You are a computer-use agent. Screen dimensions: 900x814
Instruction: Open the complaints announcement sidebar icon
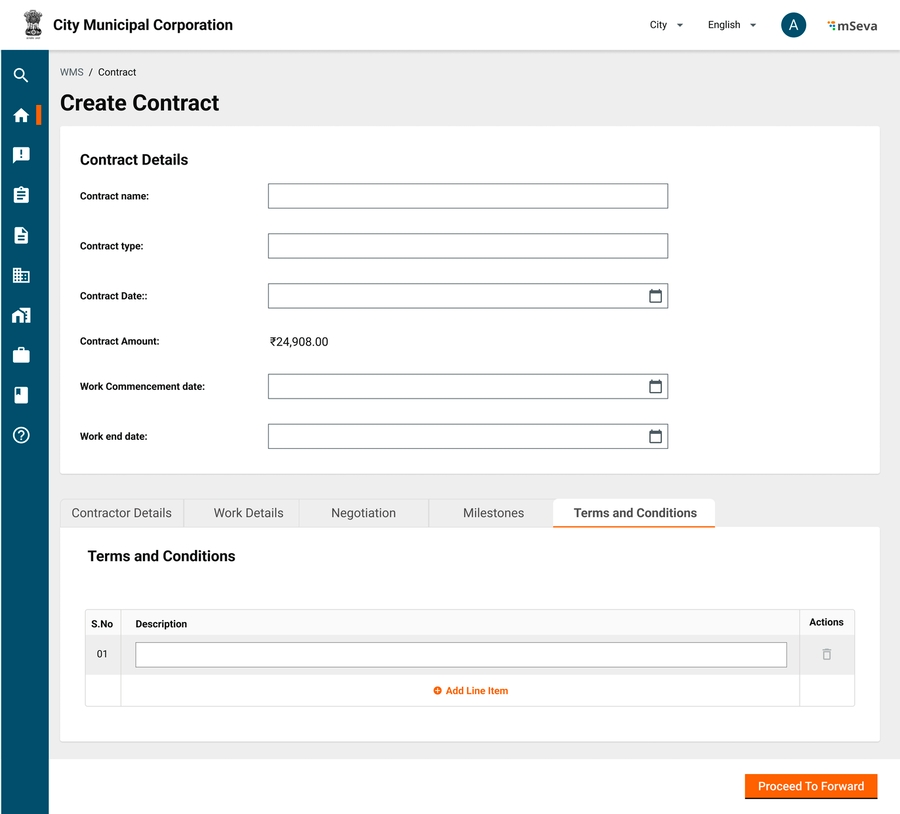[21, 155]
